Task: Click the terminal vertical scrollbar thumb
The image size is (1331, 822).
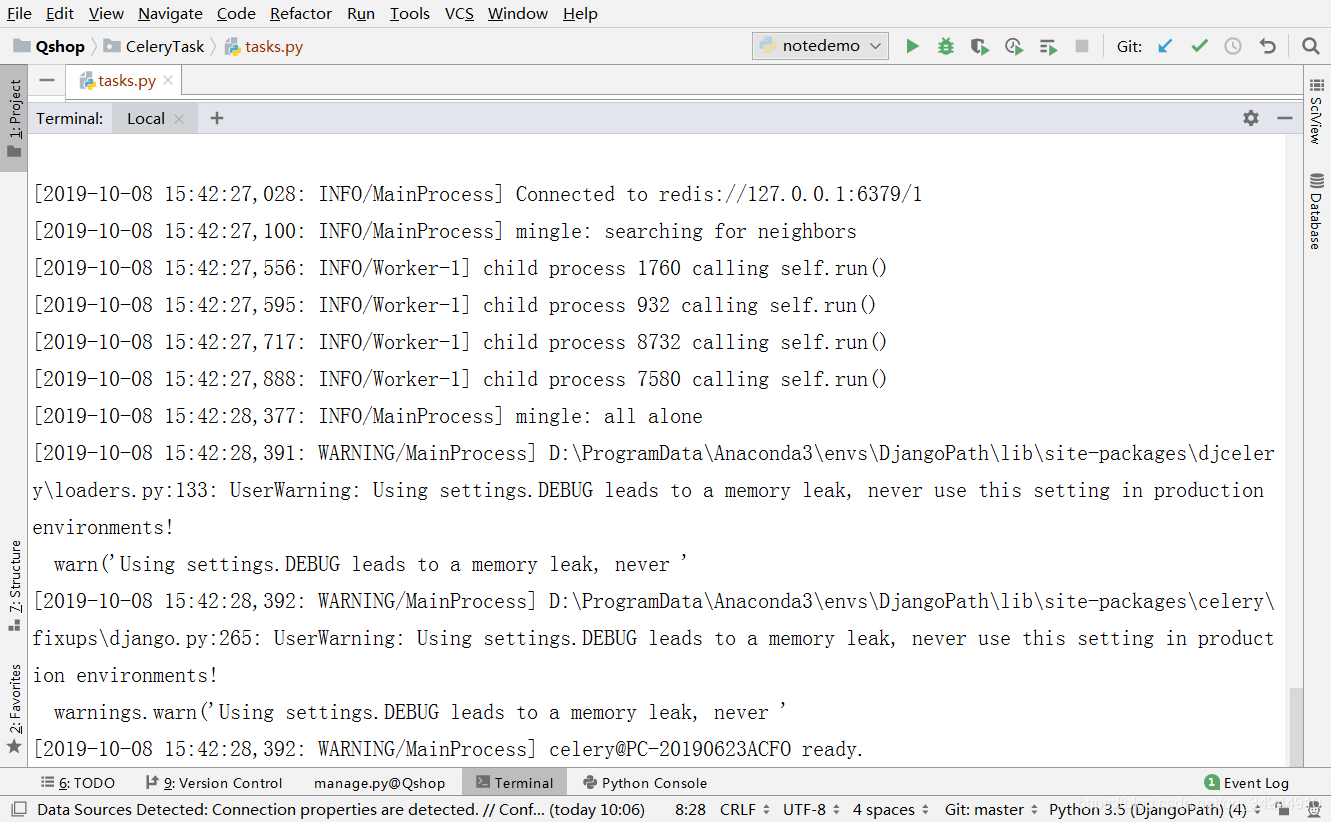Action: point(1296,726)
